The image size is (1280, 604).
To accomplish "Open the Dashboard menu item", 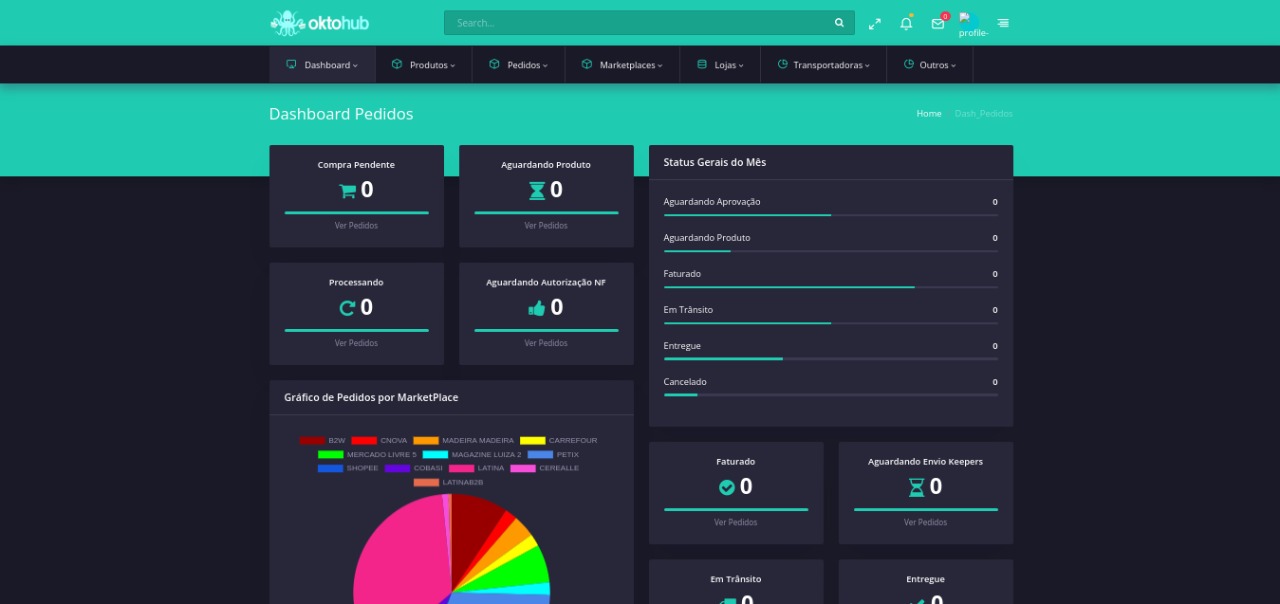I will 322,65.
